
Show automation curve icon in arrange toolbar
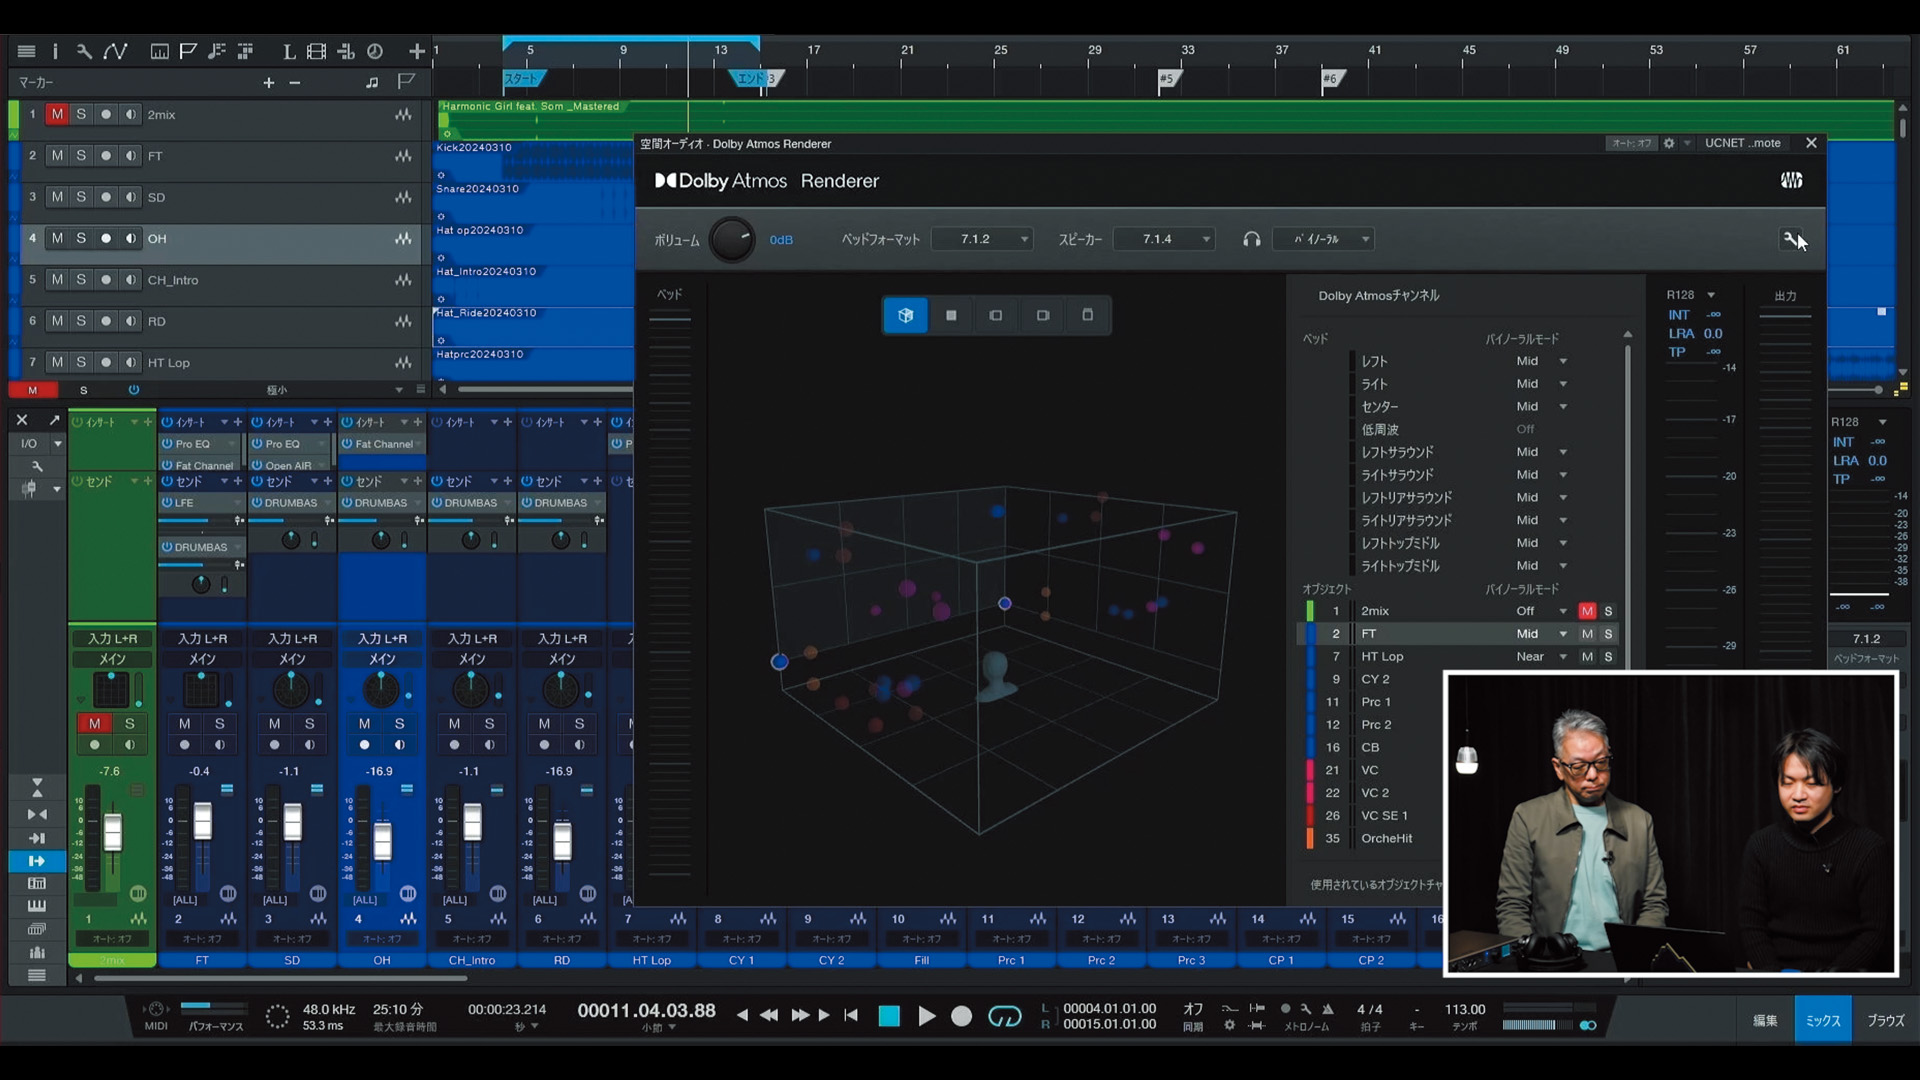[x=115, y=51]
